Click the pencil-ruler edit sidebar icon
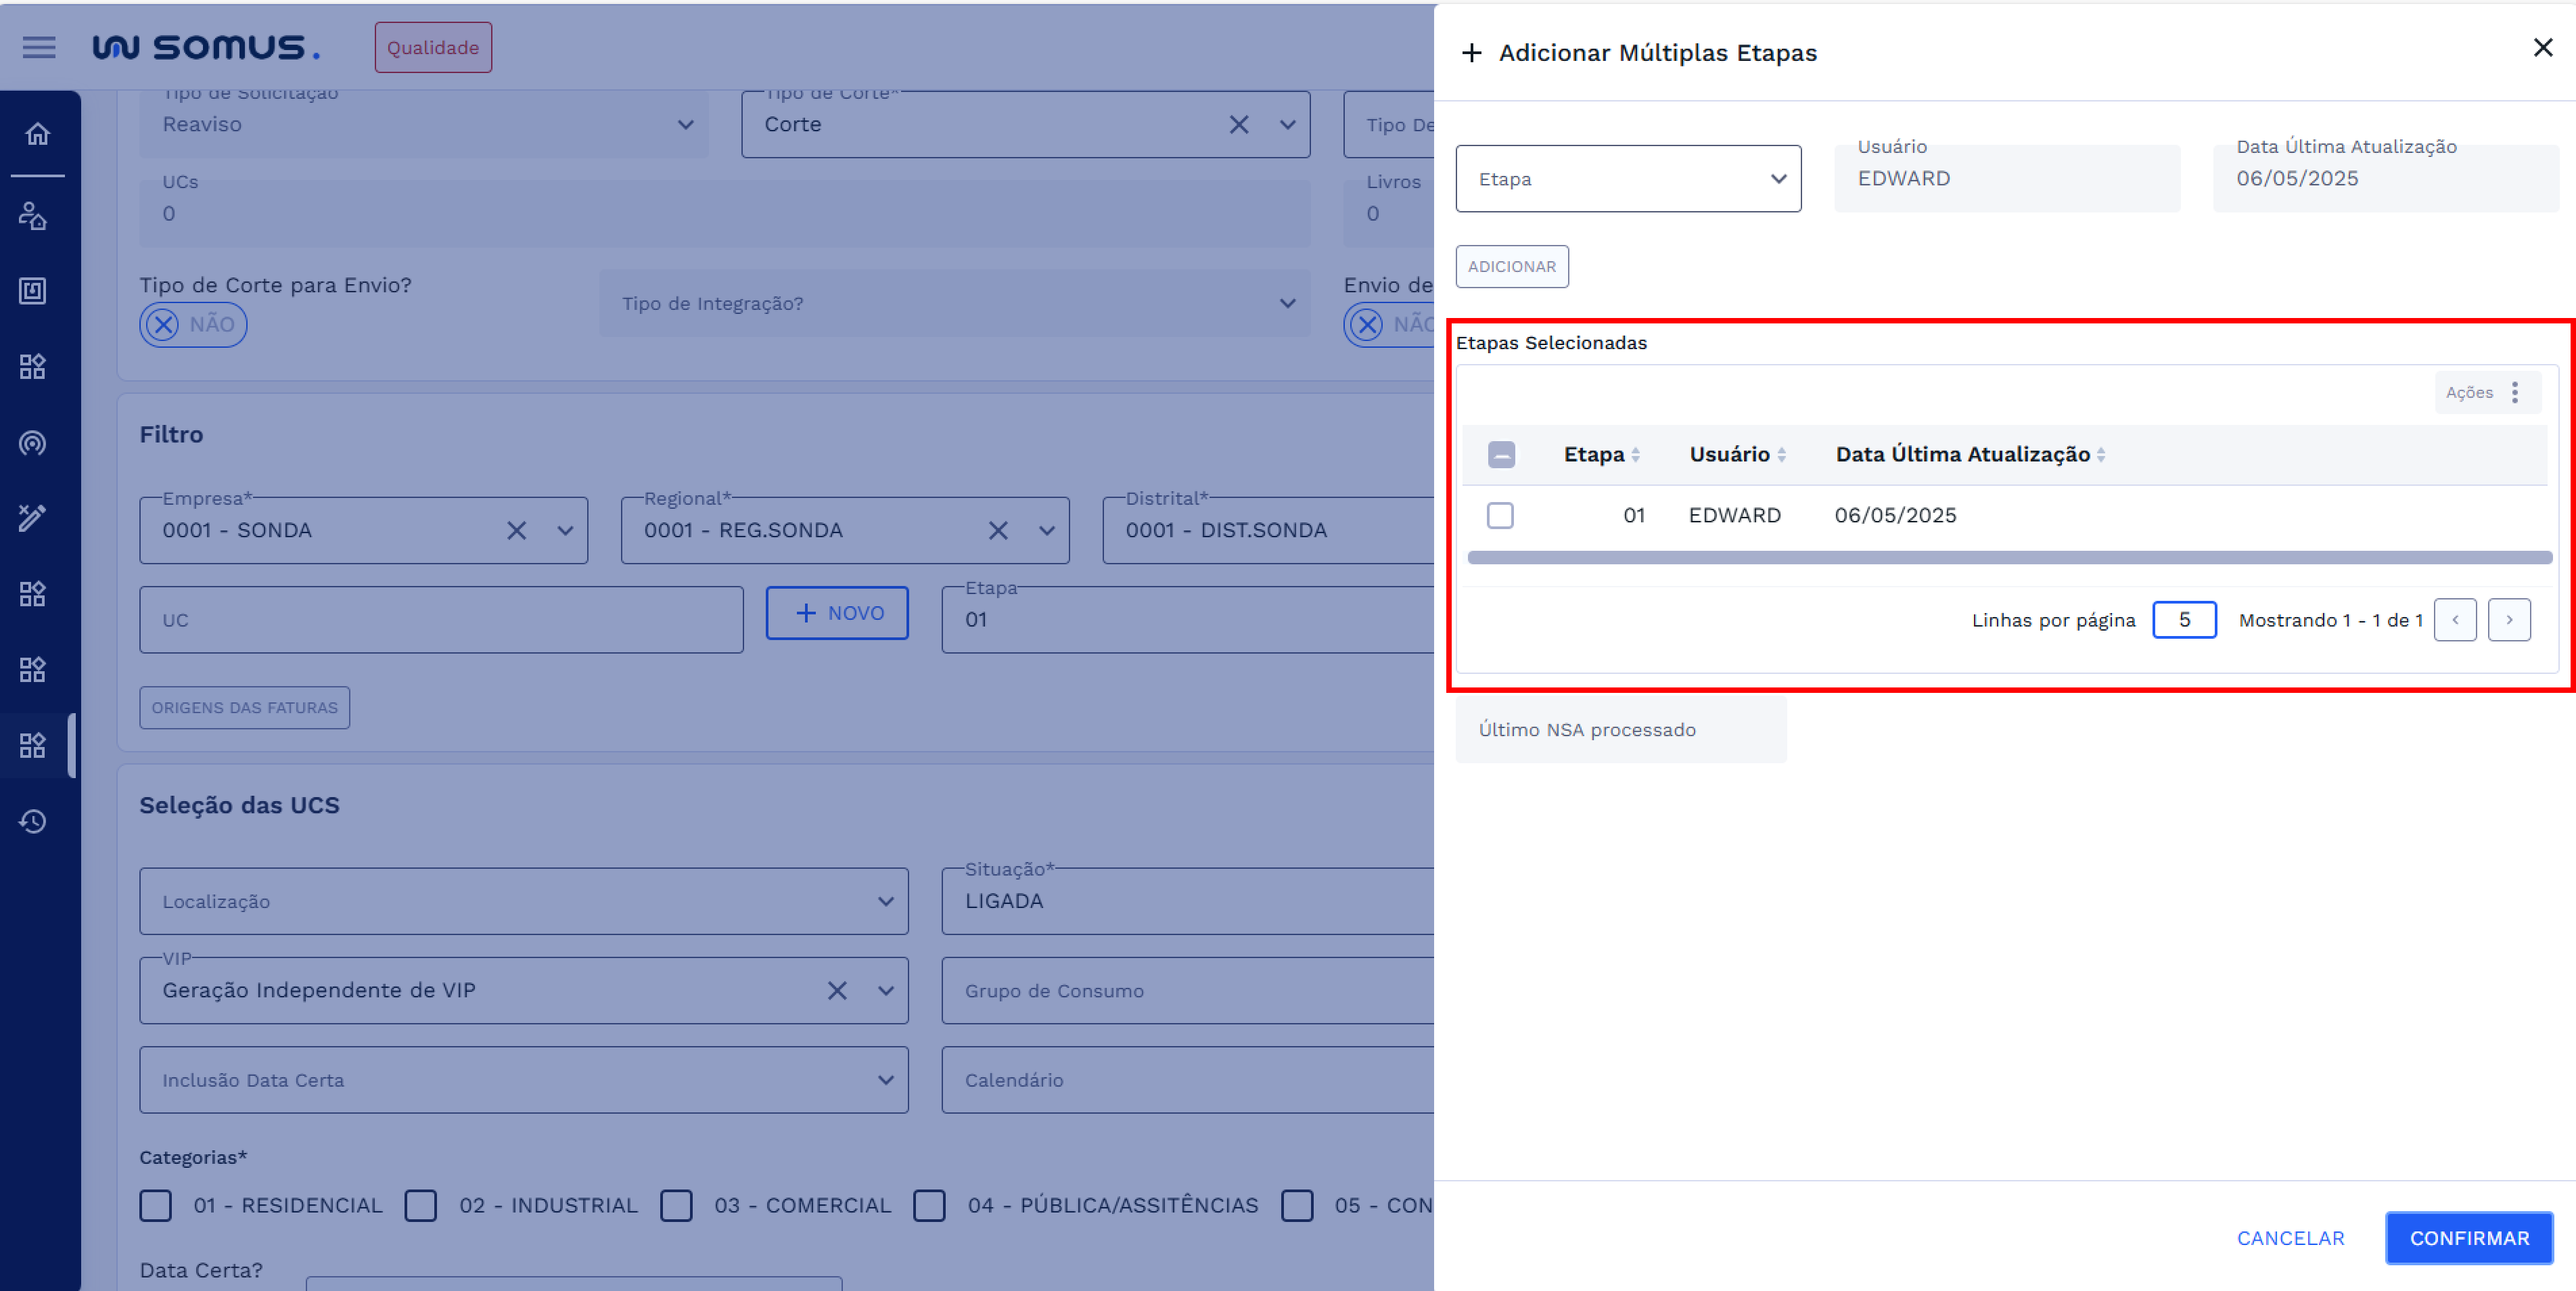This screenshot has width=2576, height=1291. click(x=33, y=517)
